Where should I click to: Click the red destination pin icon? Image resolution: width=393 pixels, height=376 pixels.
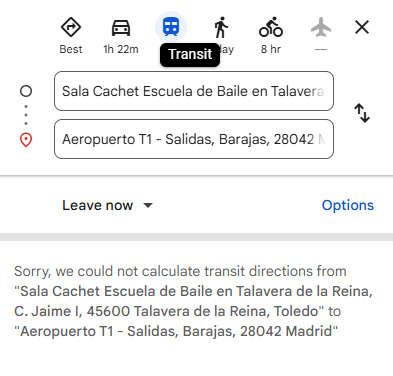pos(26,140)
